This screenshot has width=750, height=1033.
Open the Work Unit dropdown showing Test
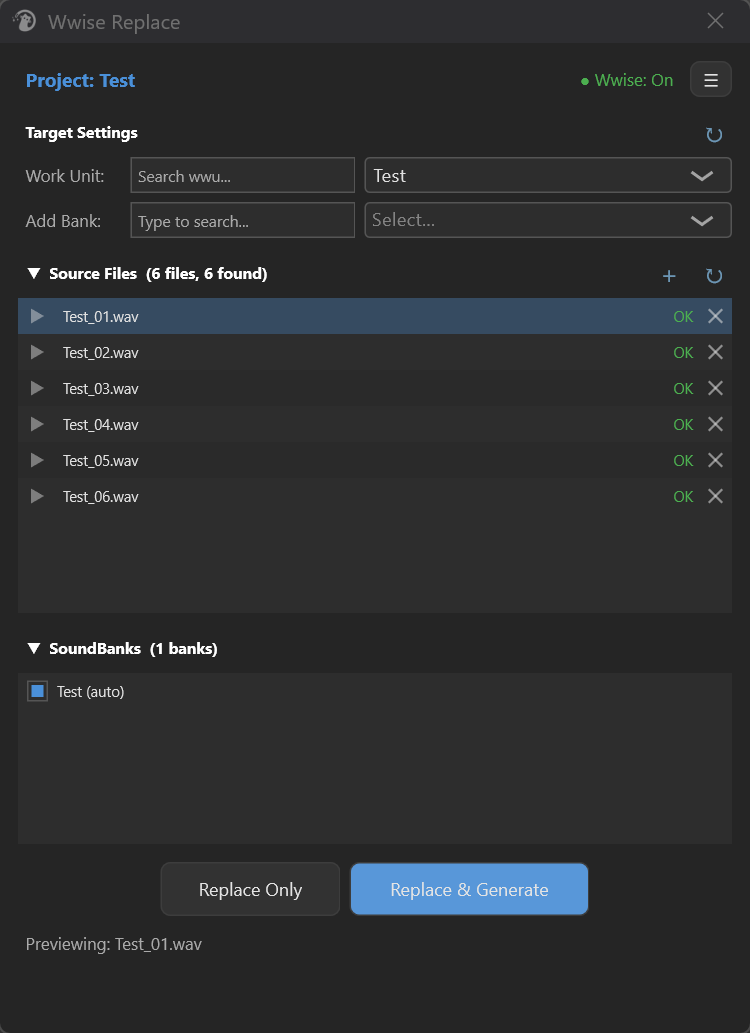548,175
